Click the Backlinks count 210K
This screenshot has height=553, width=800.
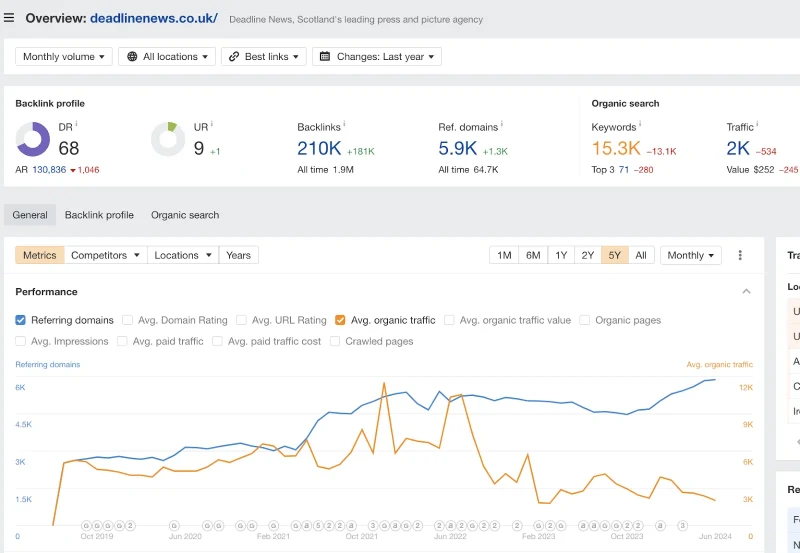click(x=319, y=148)
